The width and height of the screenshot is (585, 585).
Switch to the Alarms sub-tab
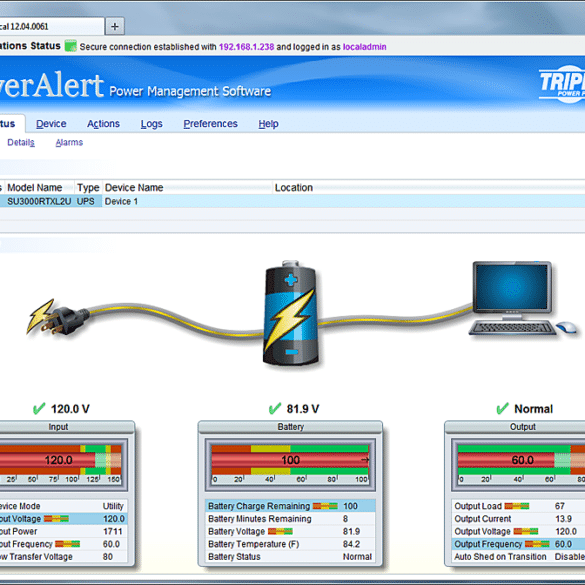pyautogui.click(x=69, y=143)
